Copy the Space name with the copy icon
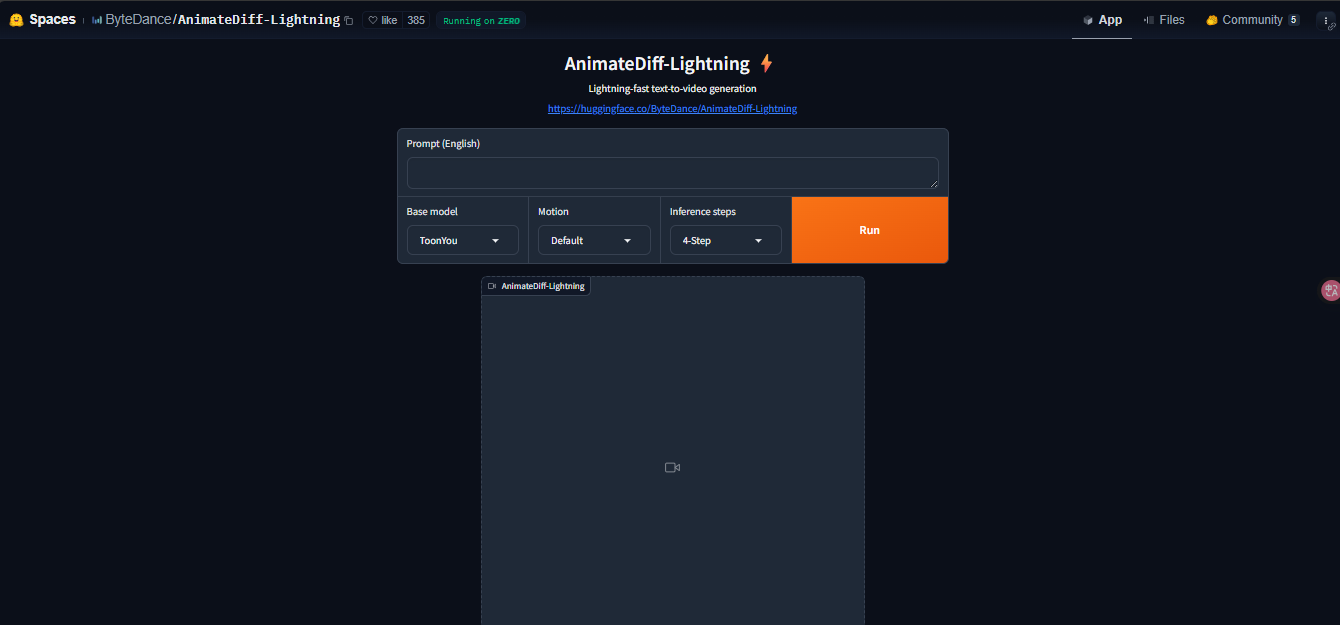The image size is (1340, 625). [x=349, y=21]
